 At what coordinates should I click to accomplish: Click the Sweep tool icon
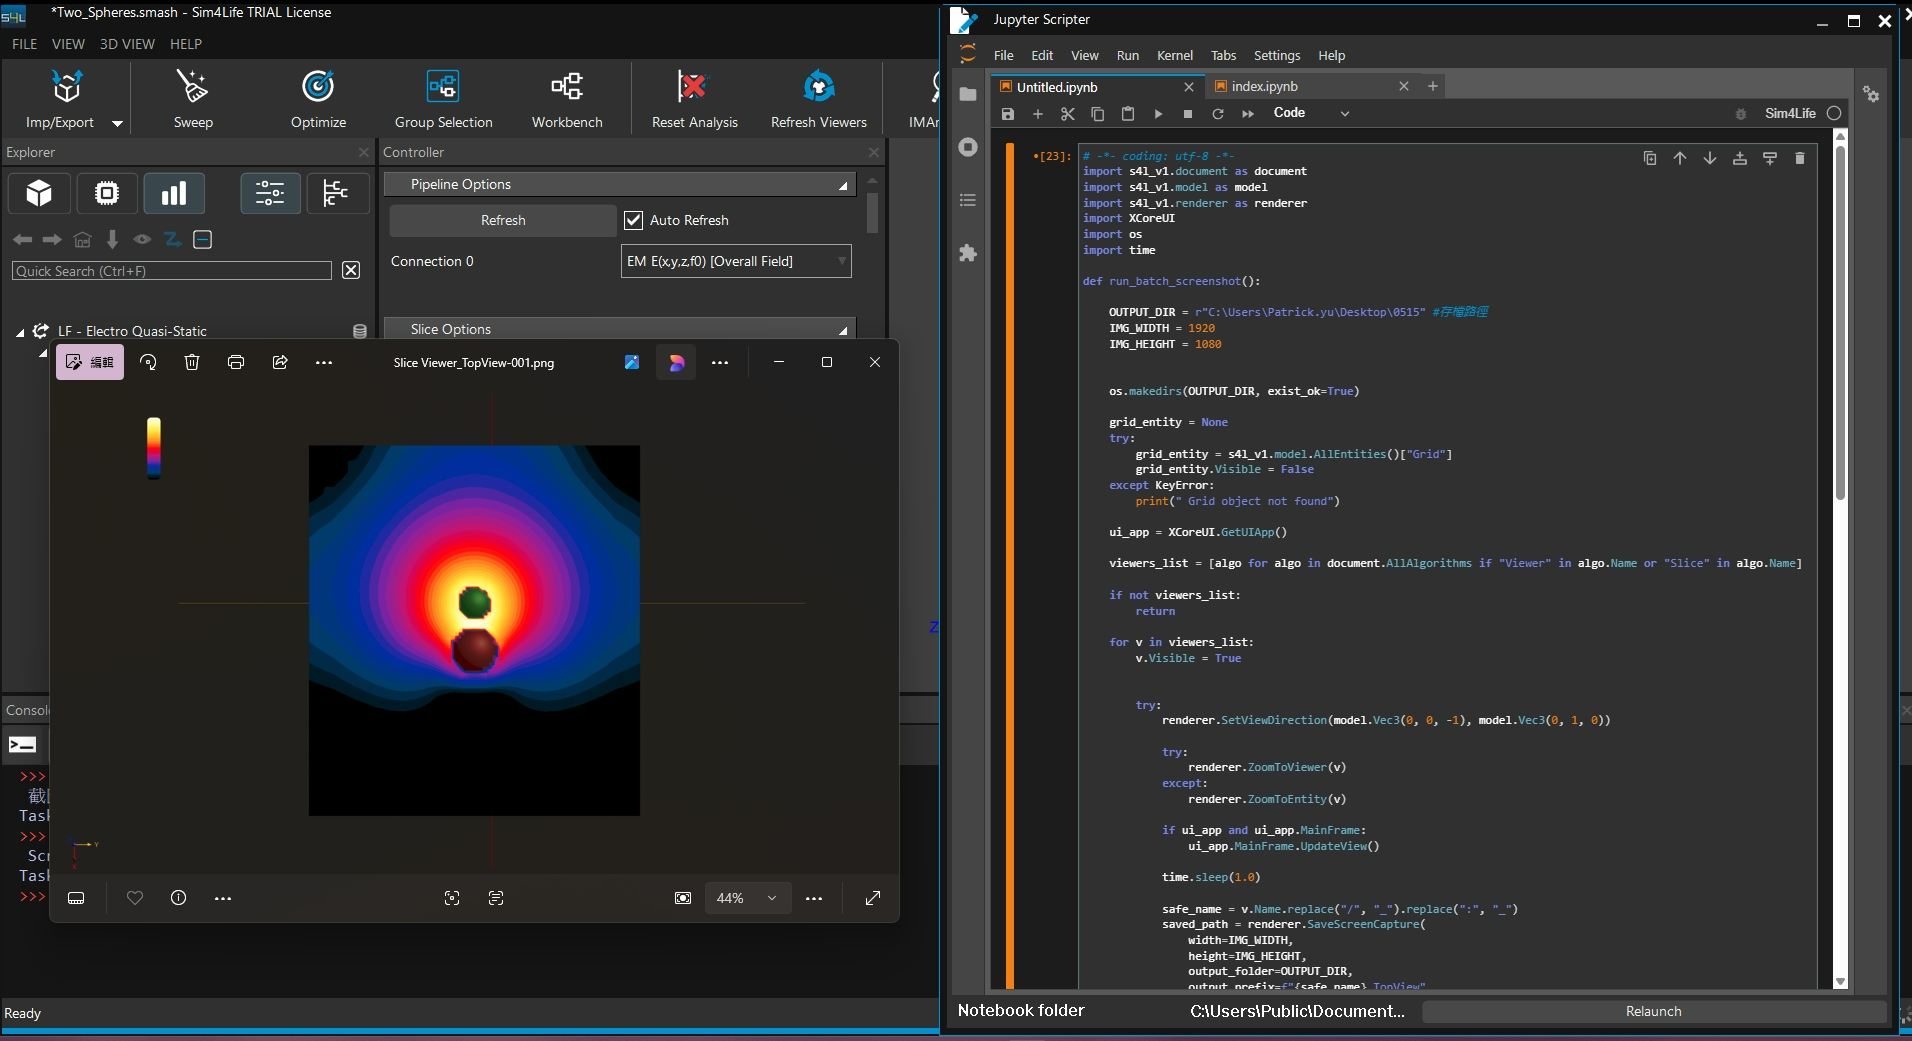pos(192,88)
